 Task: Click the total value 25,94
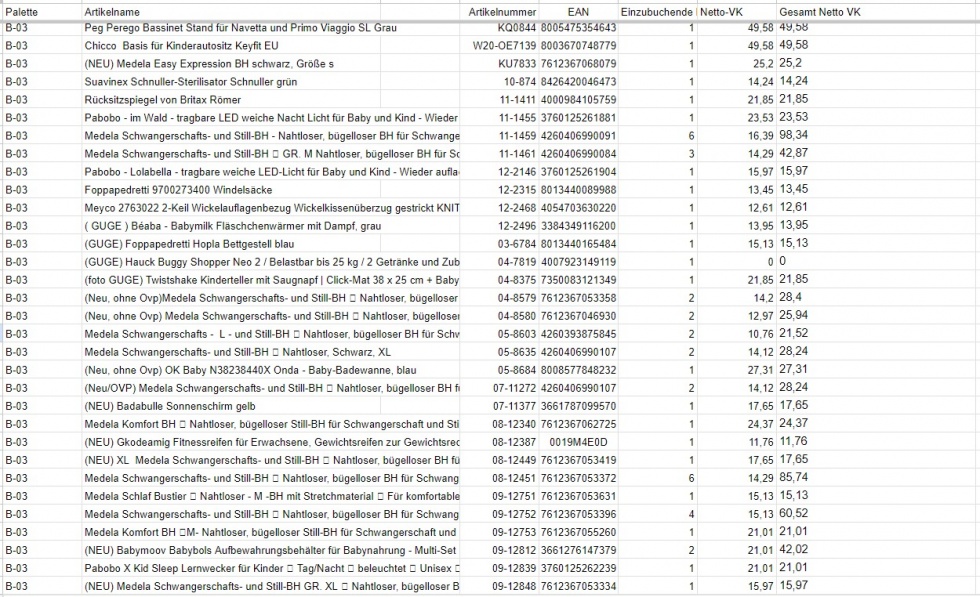(794, 316)
